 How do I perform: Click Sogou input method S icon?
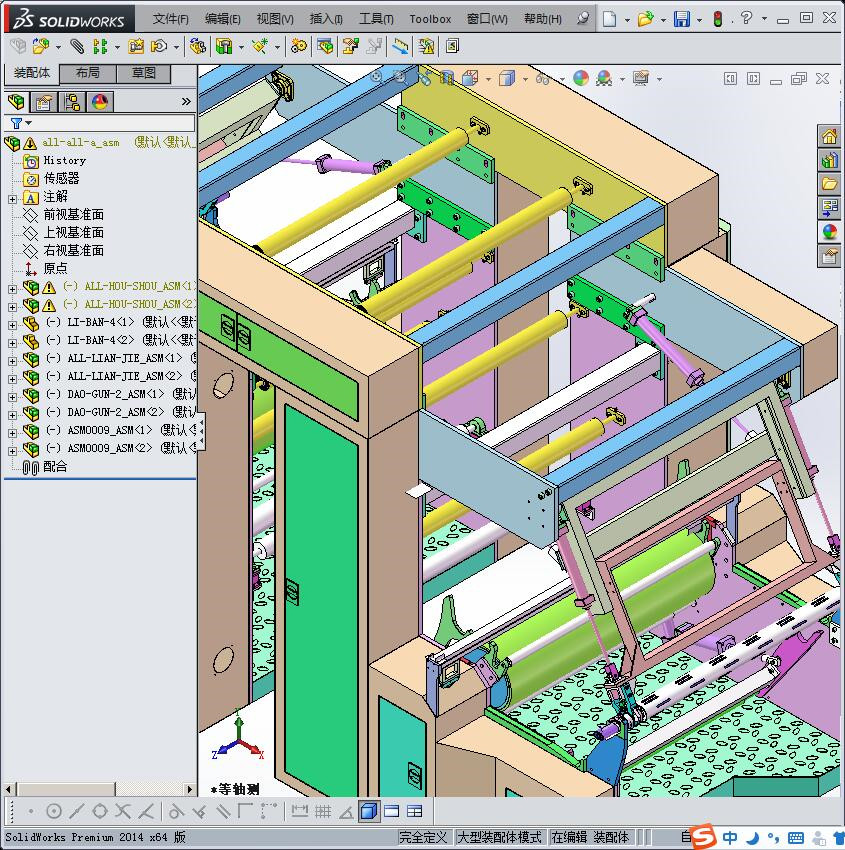[x=704, y=836]
